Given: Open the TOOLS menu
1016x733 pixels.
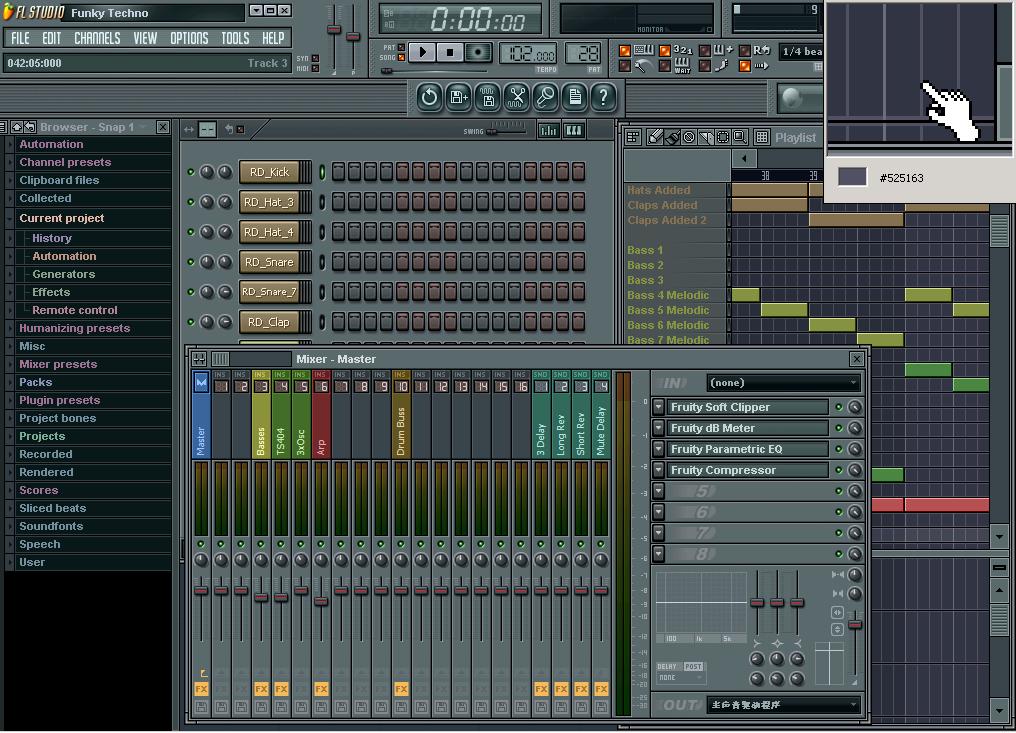Looking at the screenshot, I should [235, 38].
